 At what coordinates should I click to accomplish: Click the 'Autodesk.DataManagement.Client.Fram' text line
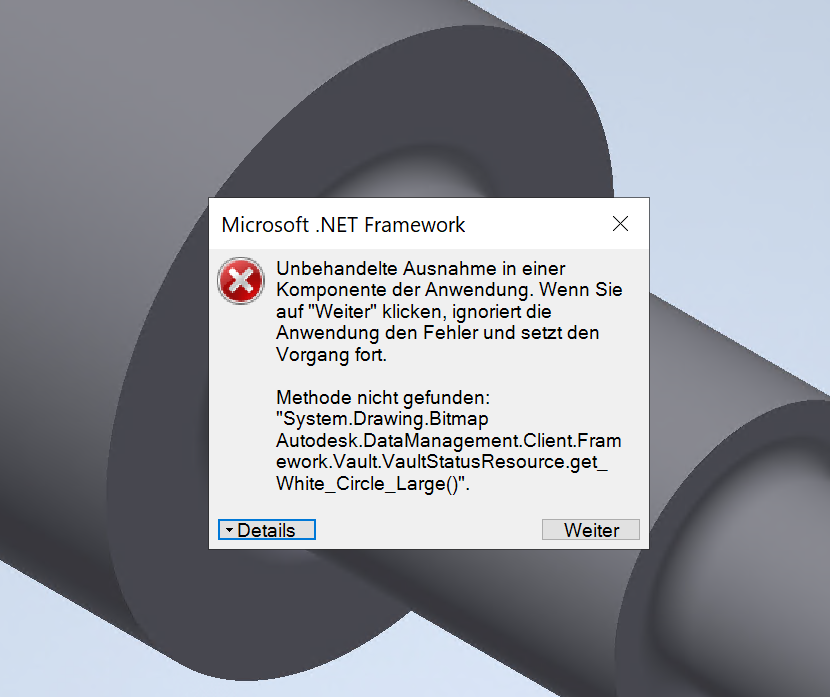449,440
